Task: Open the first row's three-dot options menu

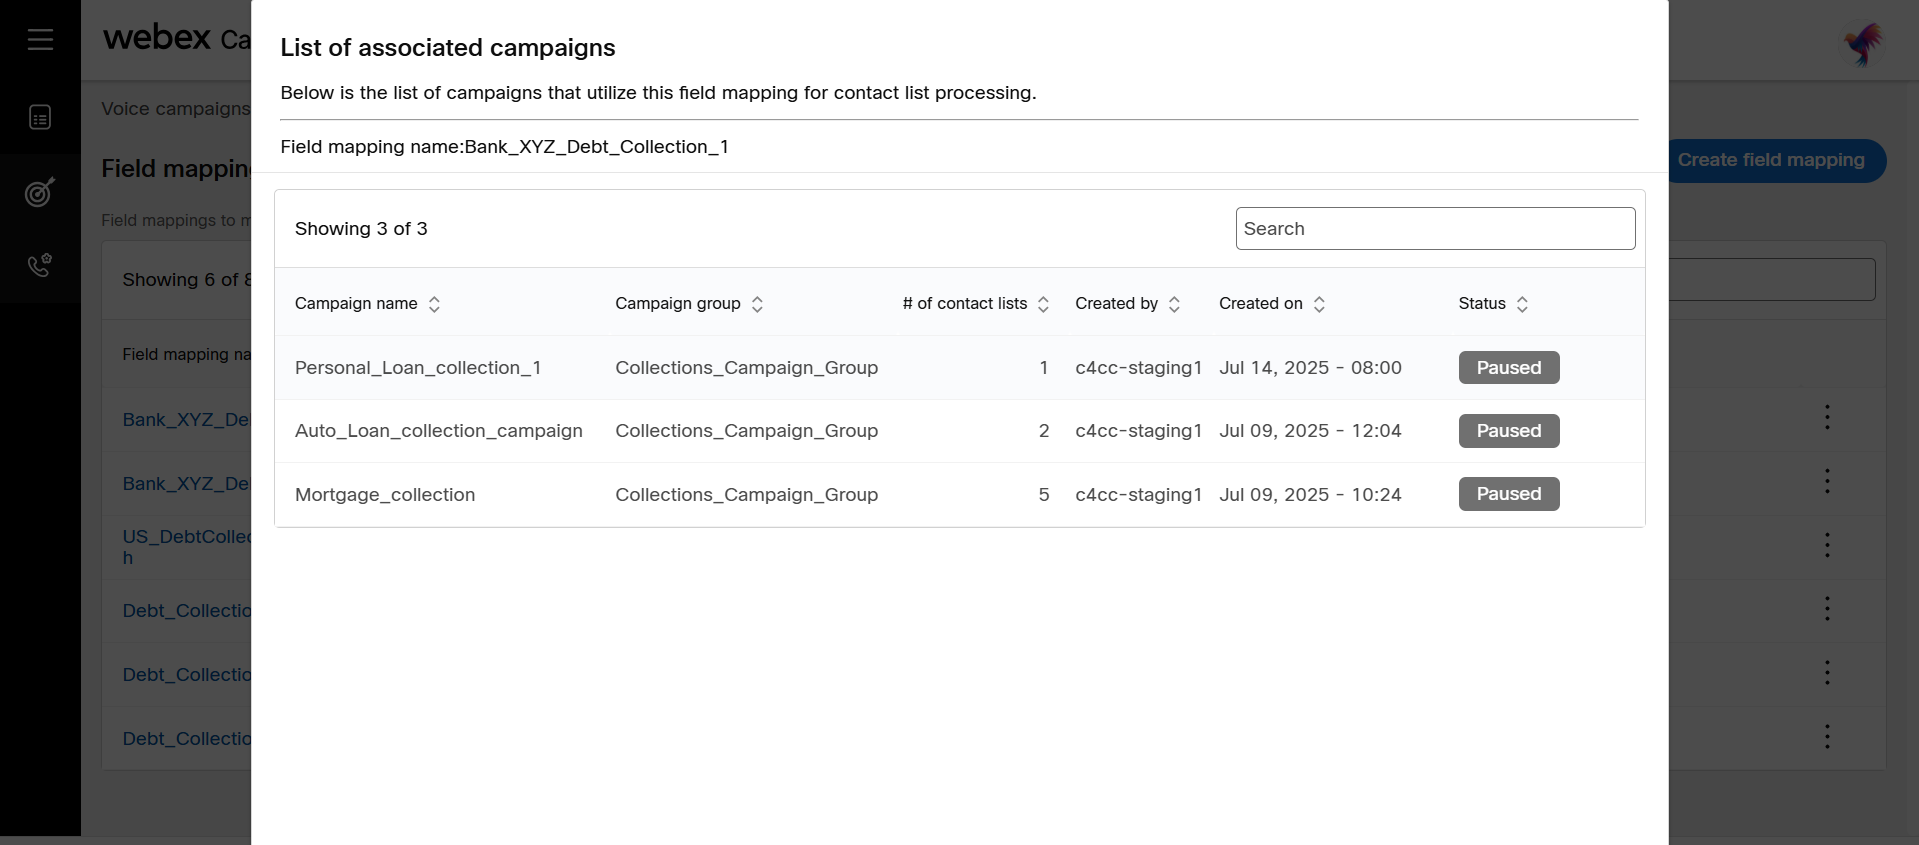Action: click(1827, 417)
